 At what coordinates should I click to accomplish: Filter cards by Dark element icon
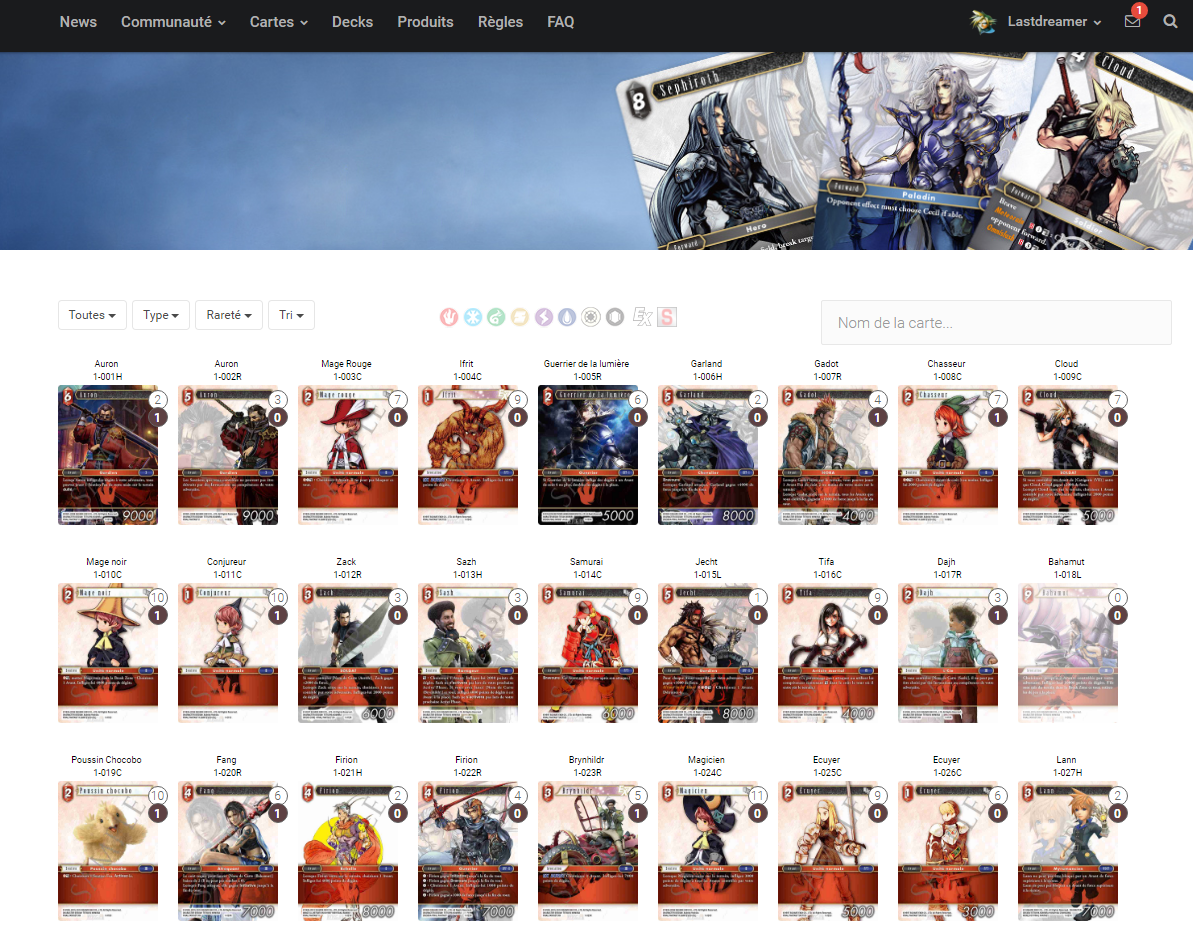[615, 317]
